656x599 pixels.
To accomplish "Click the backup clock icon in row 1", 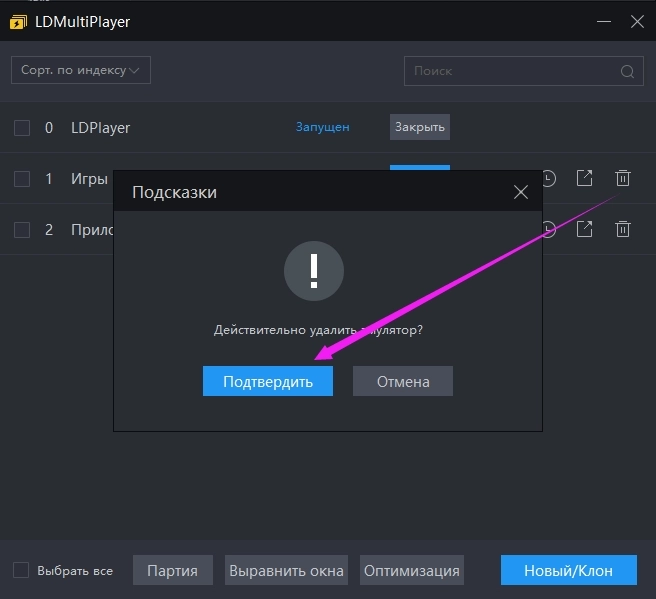I will tap(549, 178).
